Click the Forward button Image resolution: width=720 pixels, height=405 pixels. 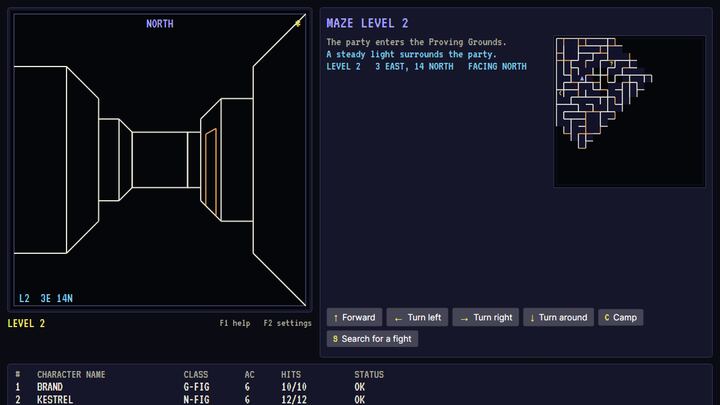tap(354, 317)
